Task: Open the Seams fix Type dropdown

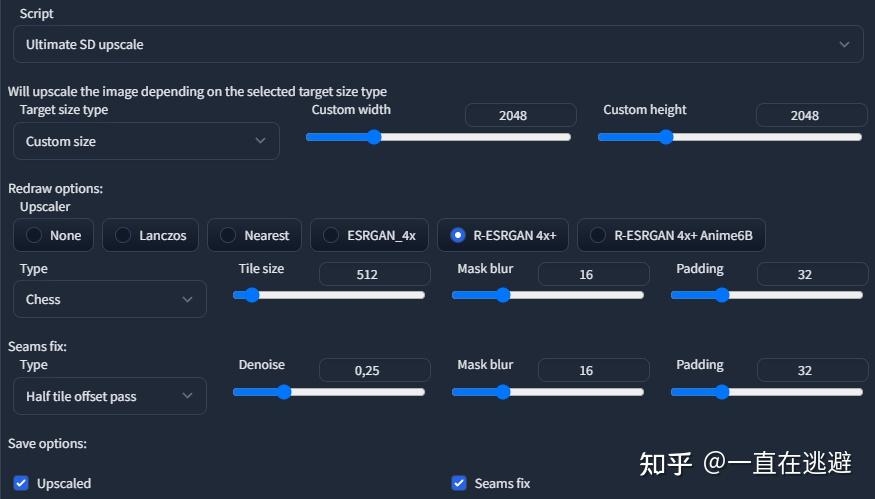Action: [110, 396]
